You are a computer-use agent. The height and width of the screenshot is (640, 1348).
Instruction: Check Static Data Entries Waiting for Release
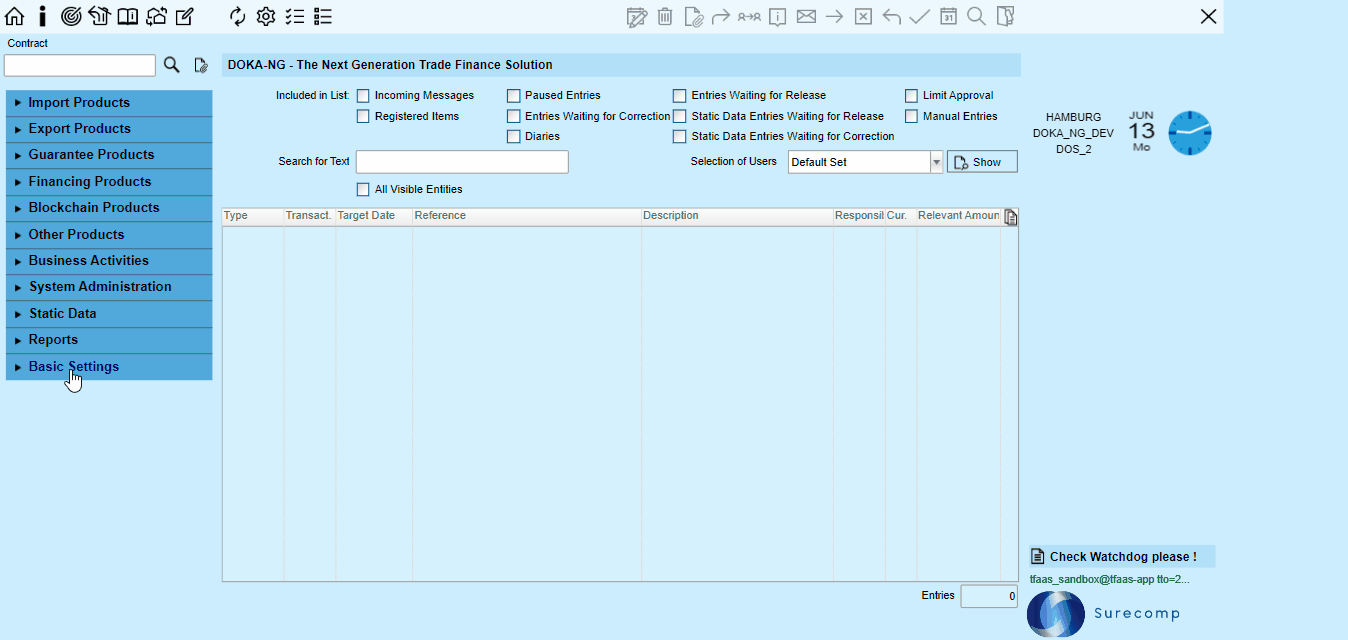(680, 117)
